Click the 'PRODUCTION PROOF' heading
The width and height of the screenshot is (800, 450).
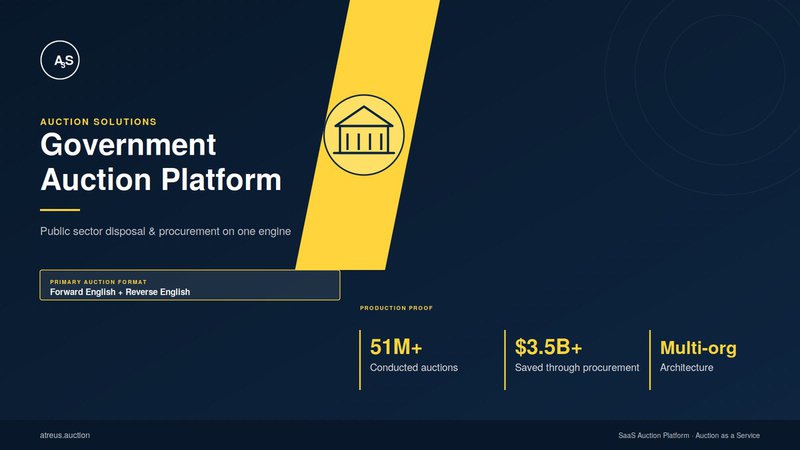pyautogui.click(x=396, y=308)
